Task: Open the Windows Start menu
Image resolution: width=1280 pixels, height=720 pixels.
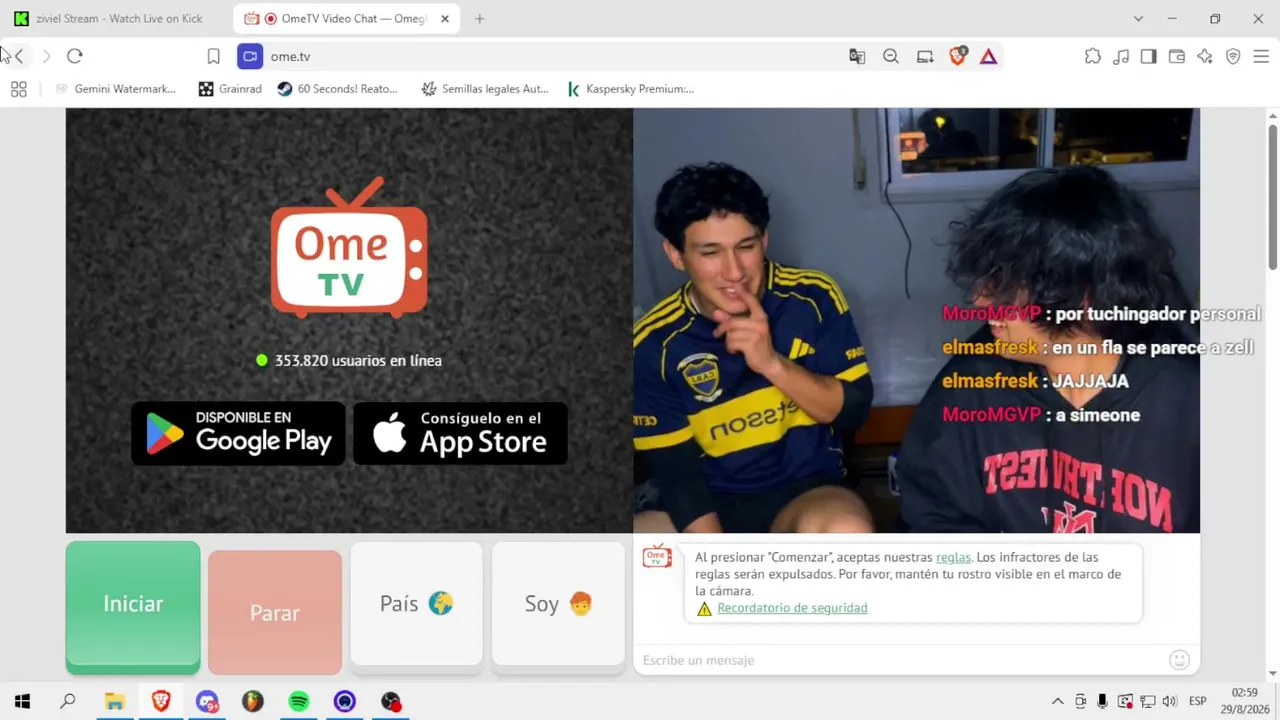Action: 22,701
